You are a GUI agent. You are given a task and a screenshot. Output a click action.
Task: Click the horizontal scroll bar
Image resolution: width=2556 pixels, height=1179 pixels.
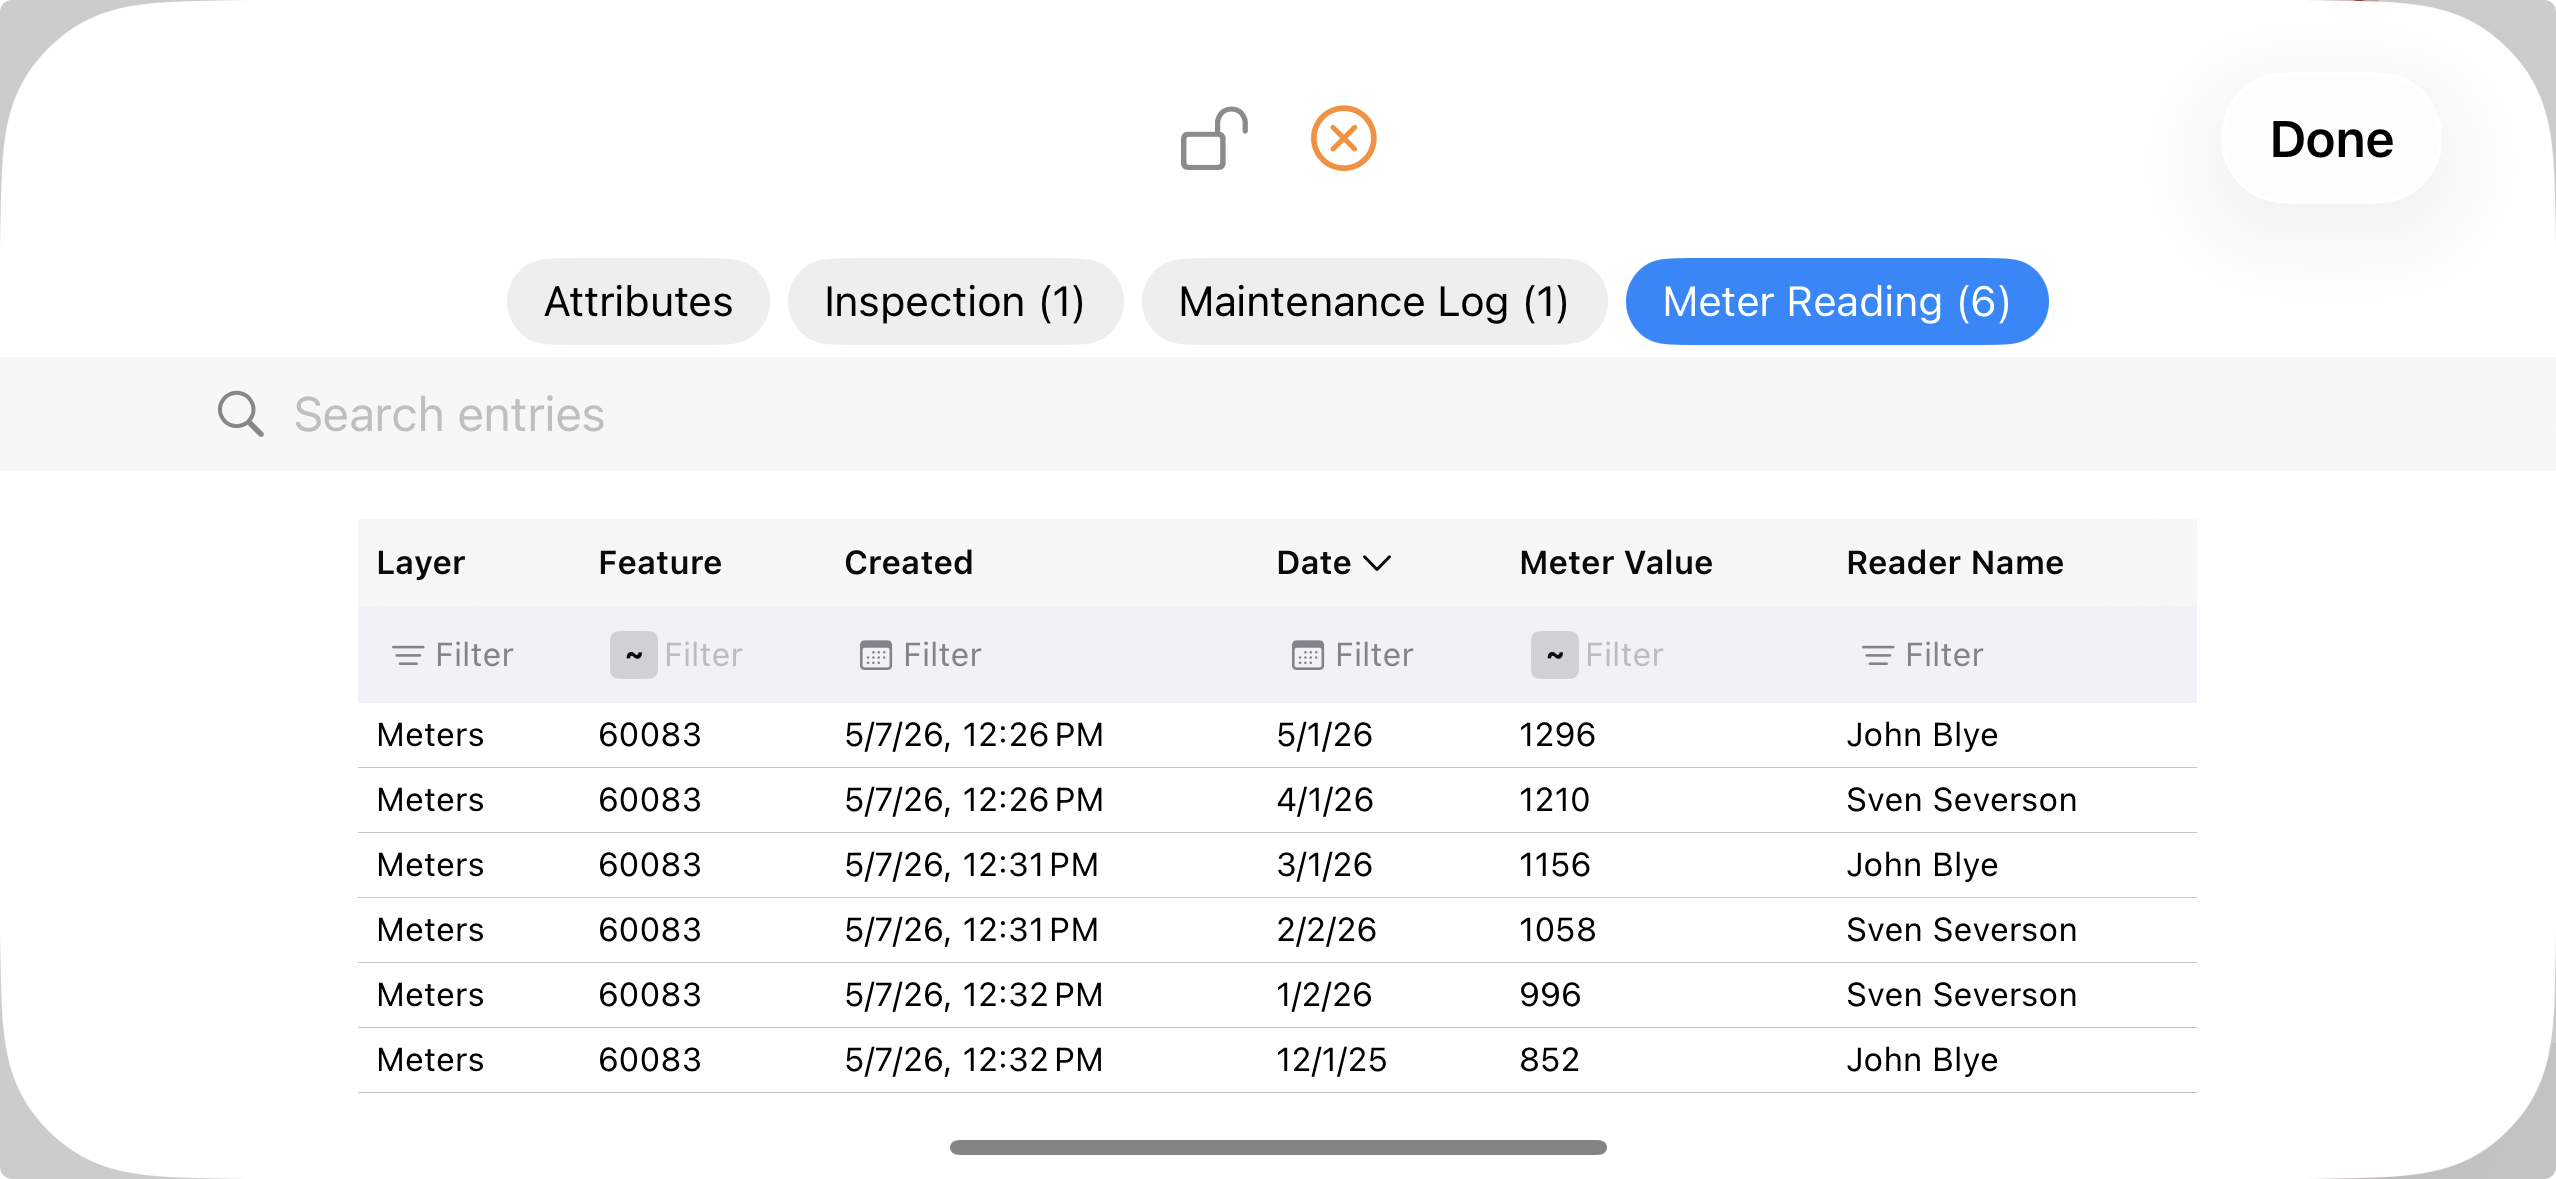pos(1278,1147)
